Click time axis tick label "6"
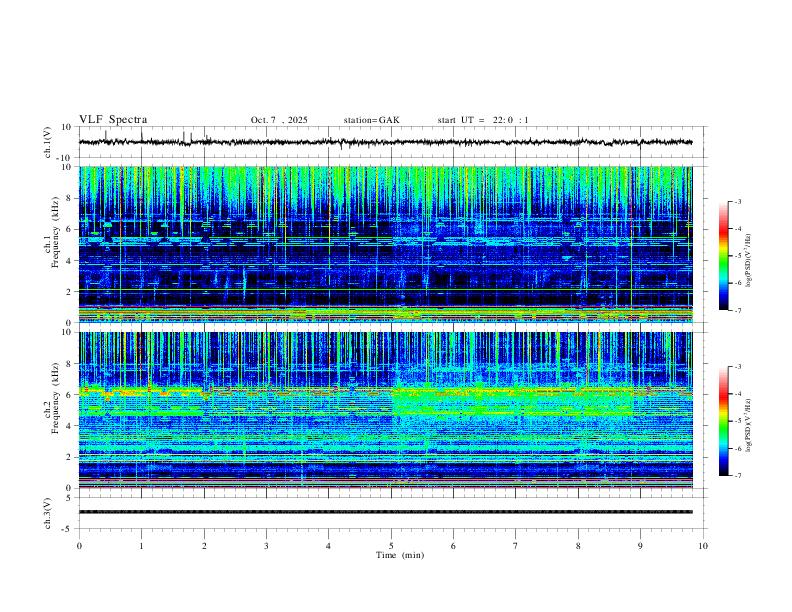This screenshot has height=612, width=792. click(x=454, y=546)
